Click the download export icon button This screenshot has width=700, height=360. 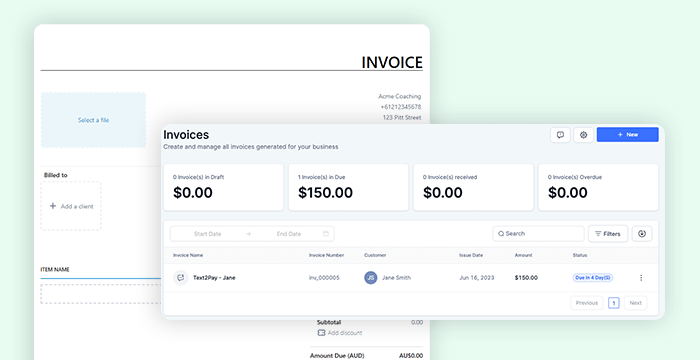coord(642,234)
